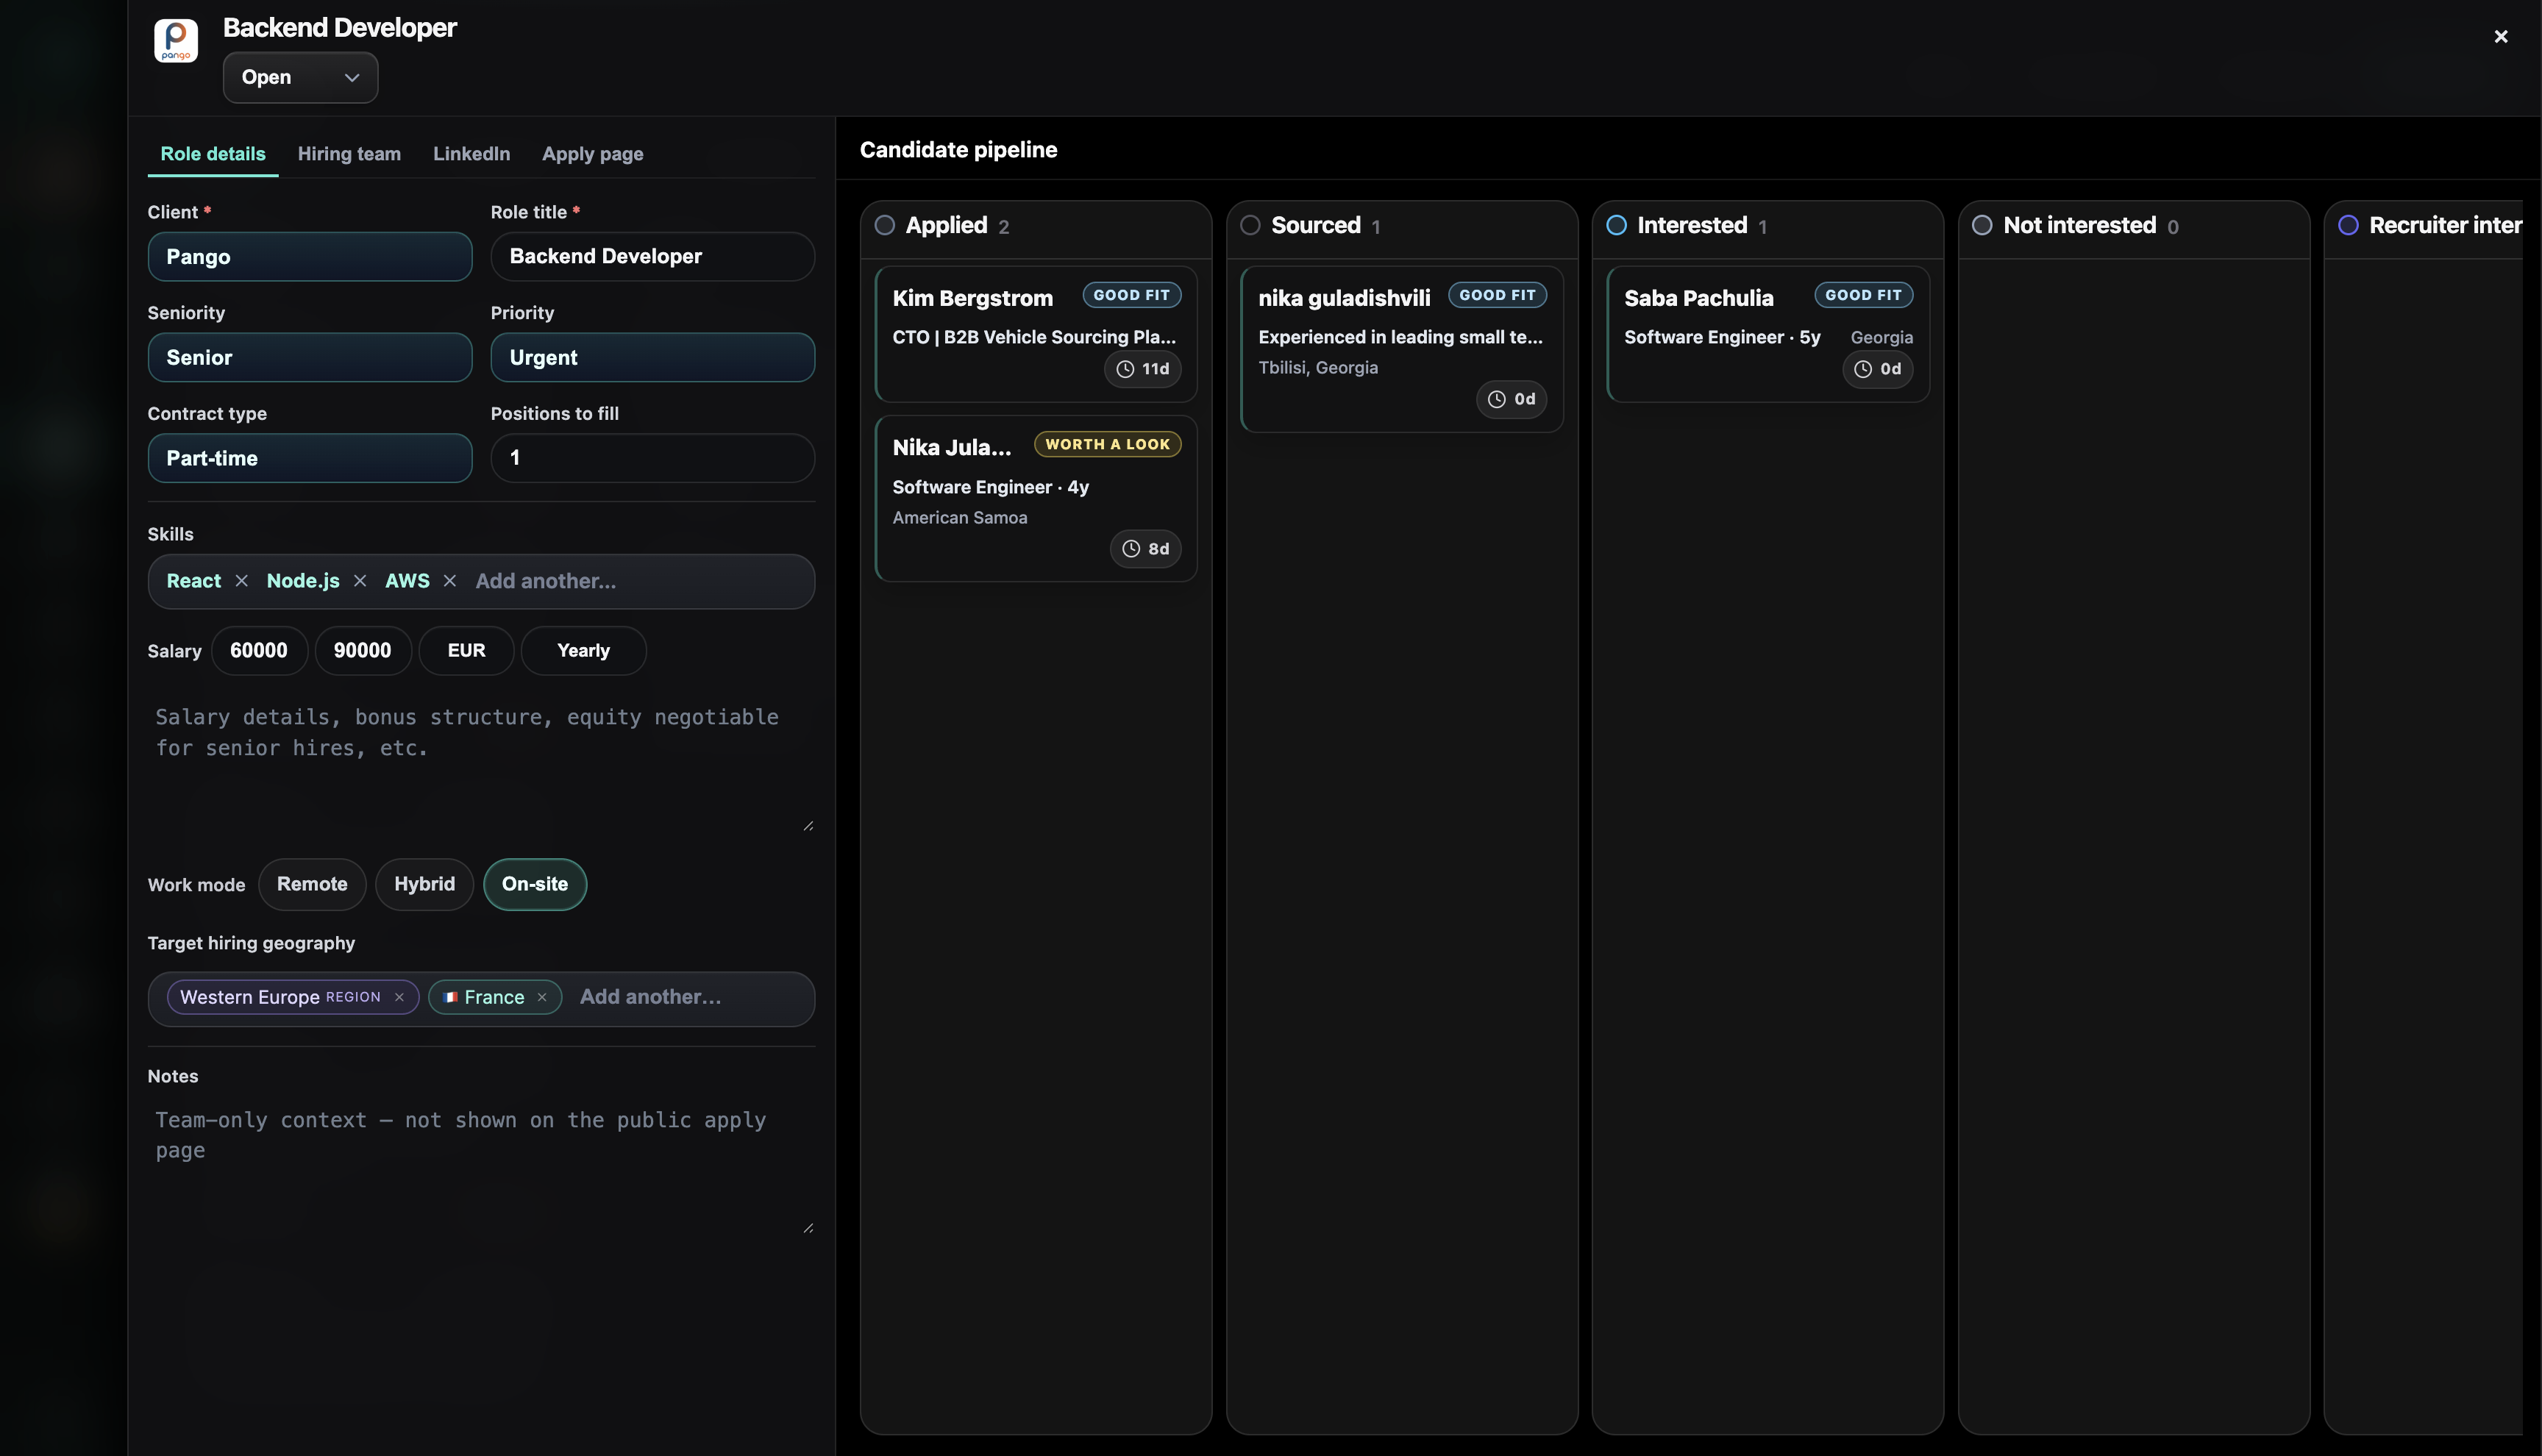Screen dimensions: 2542x1456
Task: Remove Western Europe region tag
Action: 399,997
